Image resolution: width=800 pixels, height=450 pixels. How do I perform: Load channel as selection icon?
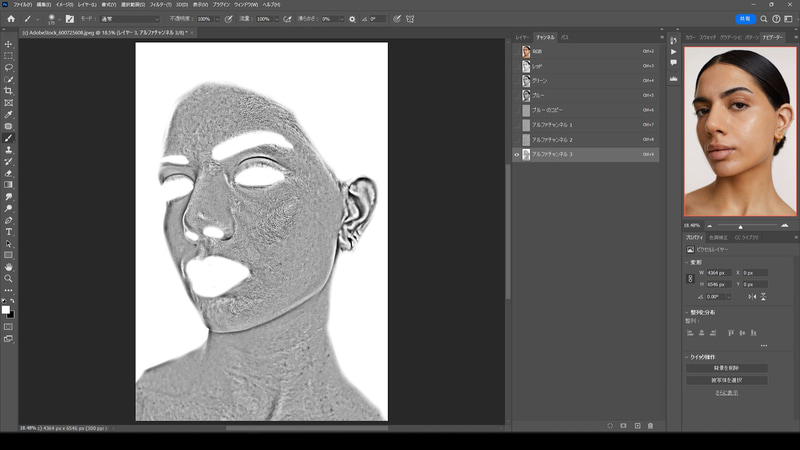point(610,426)
